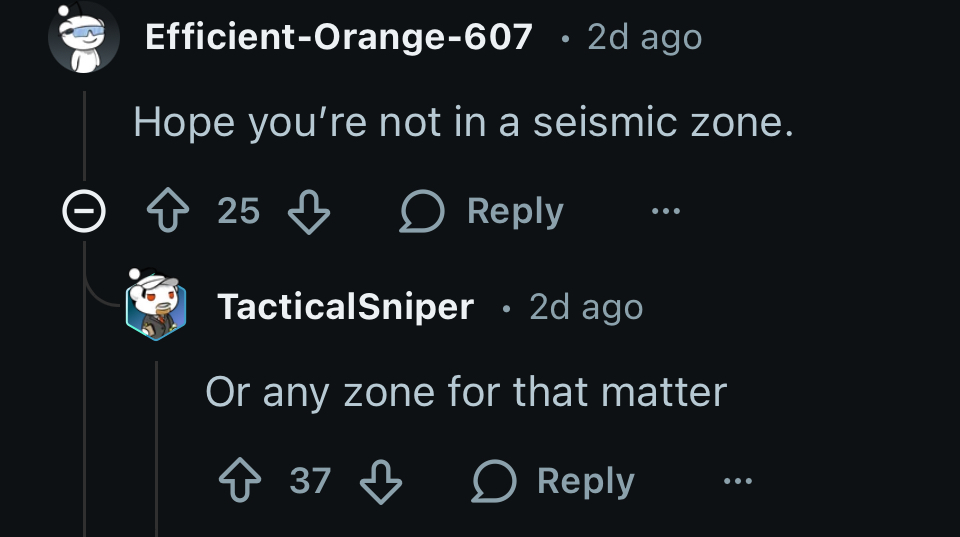The image size is (960, 537).
Task: Open more options for seismic zone comment
Action: pos(665,212)
